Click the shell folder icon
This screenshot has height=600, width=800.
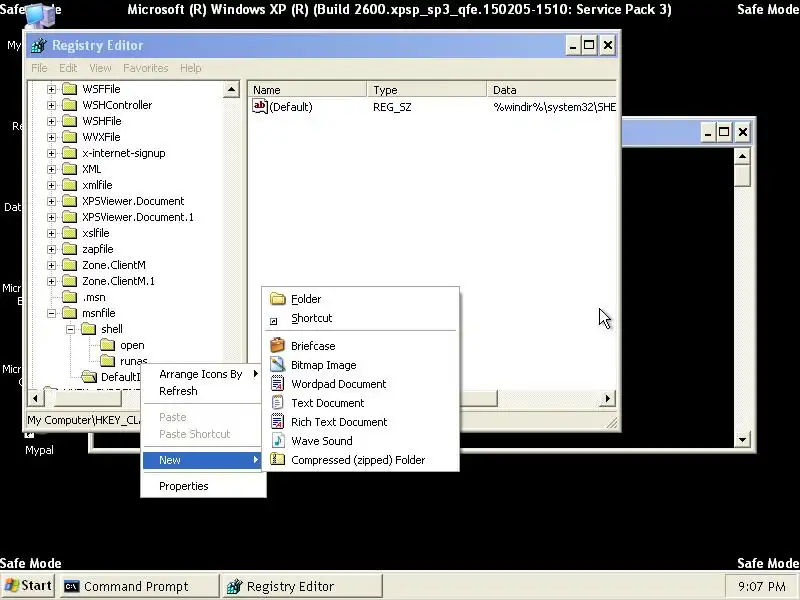89,329
